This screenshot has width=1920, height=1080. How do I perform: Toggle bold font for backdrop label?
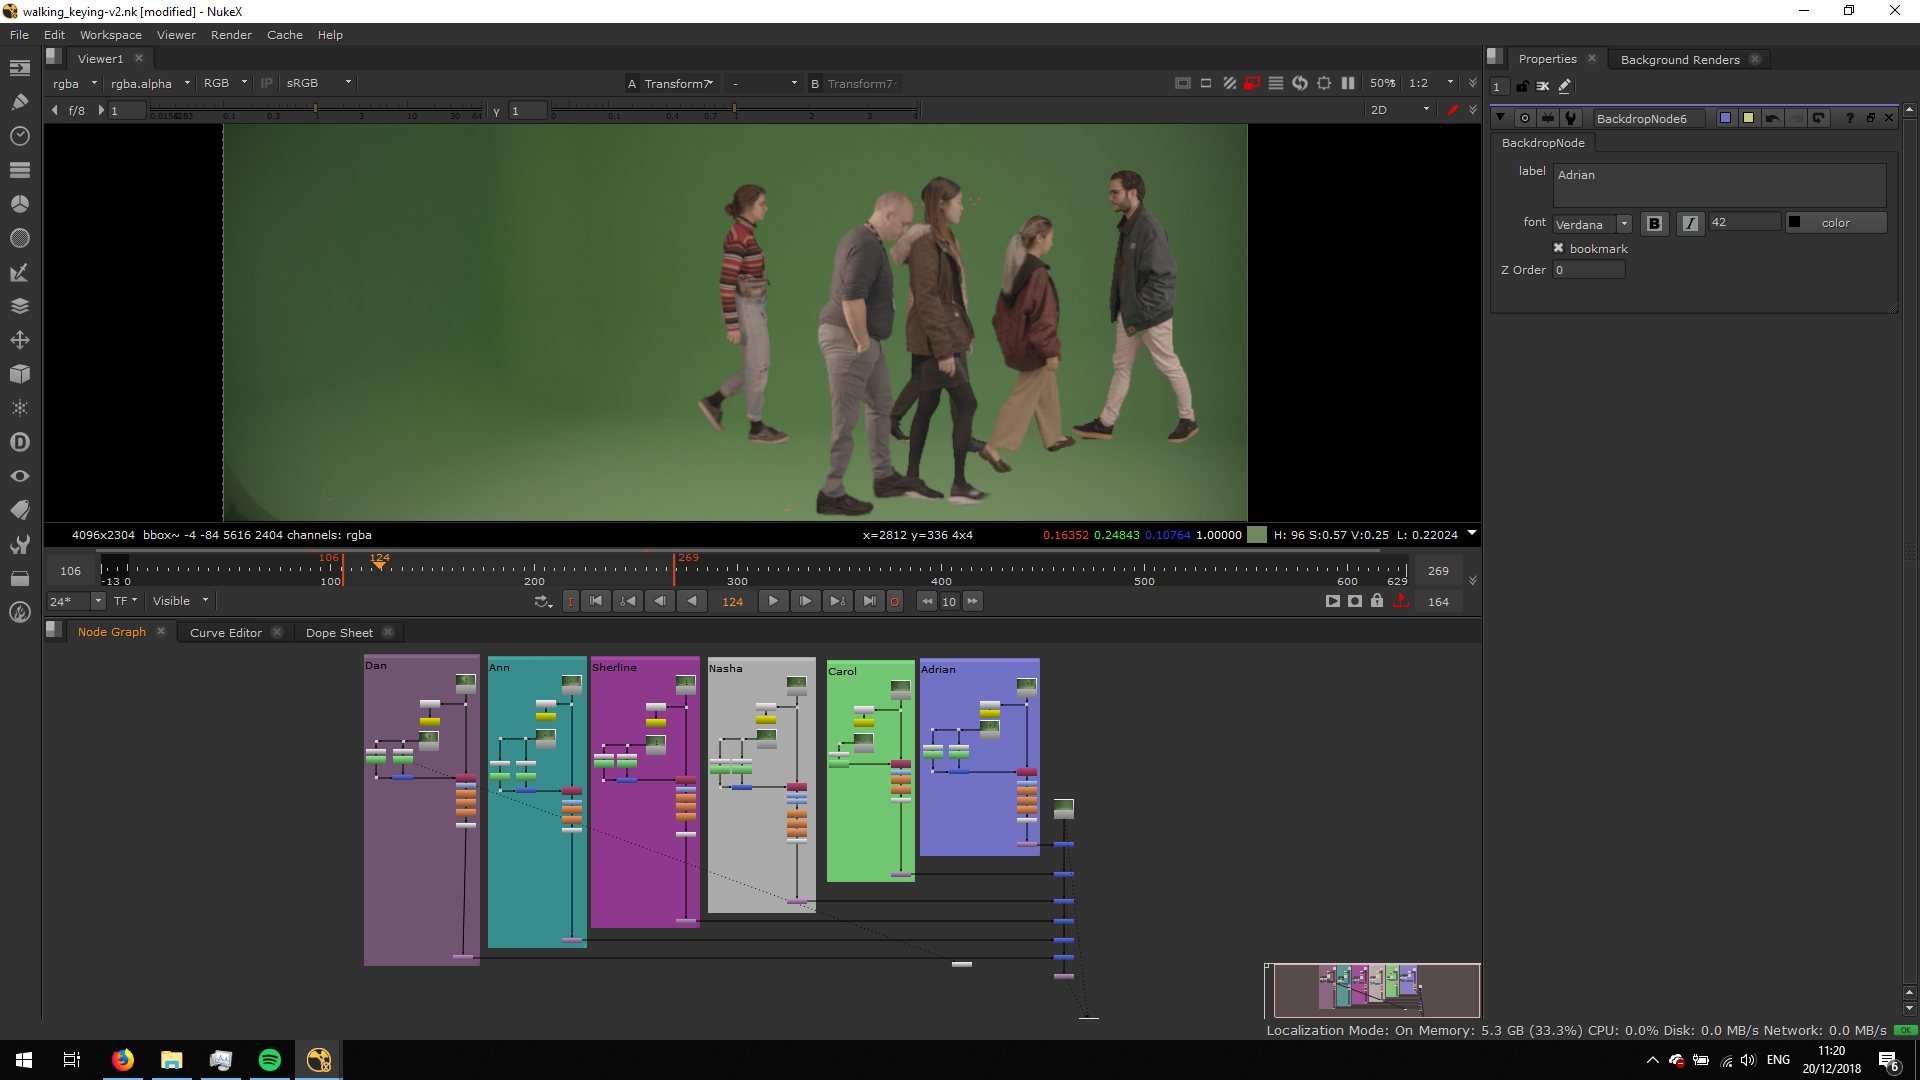pos(1654,223)
